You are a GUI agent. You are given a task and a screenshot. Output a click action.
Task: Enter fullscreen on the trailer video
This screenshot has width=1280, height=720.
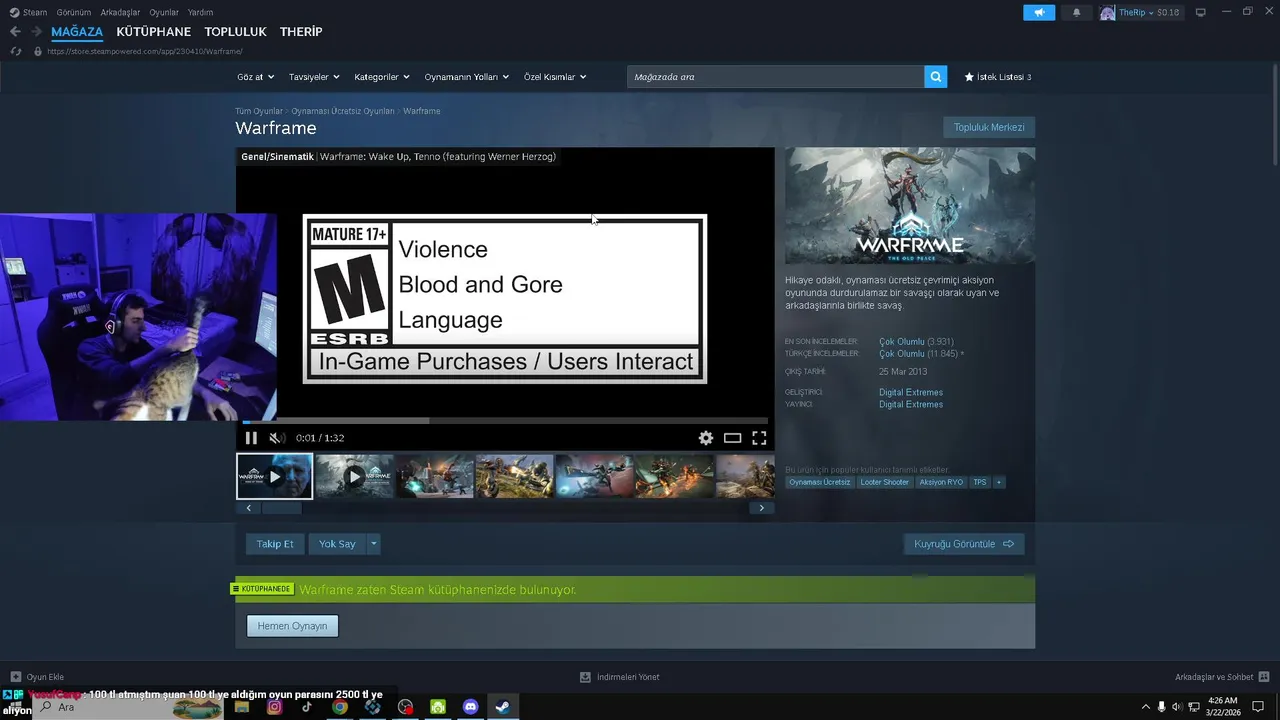coord(759,438)
